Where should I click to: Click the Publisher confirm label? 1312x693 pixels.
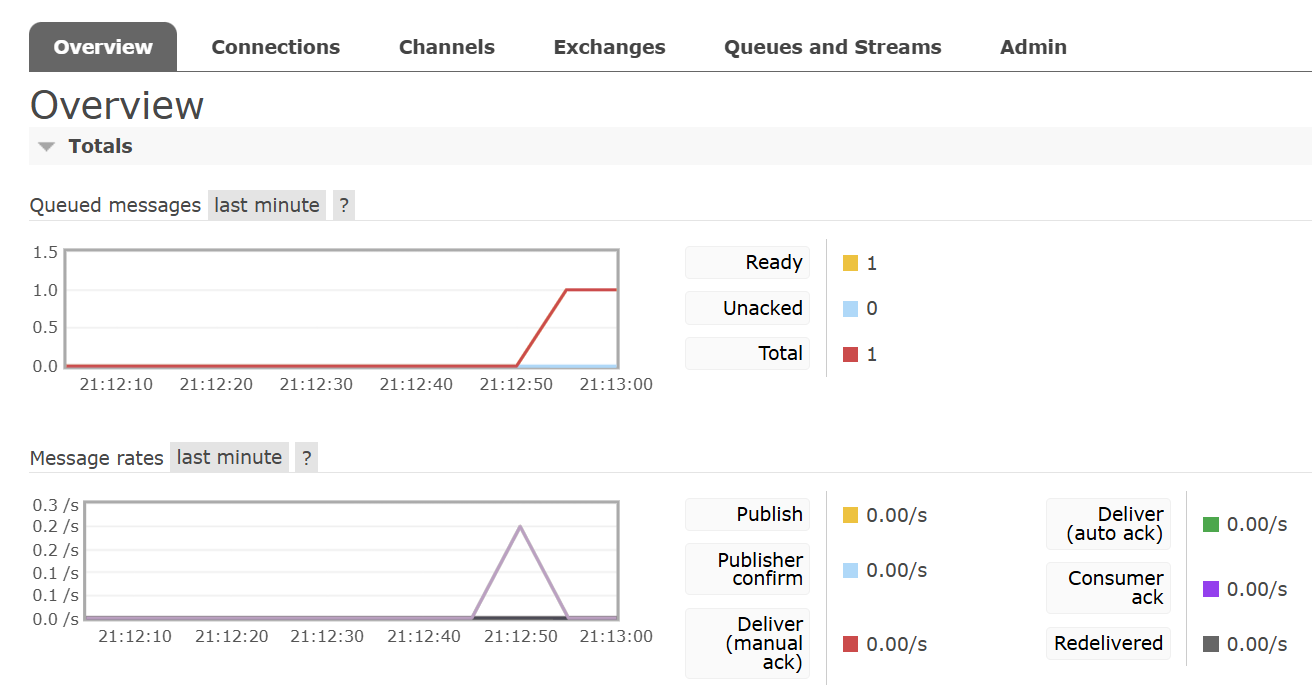pos(747,569)
